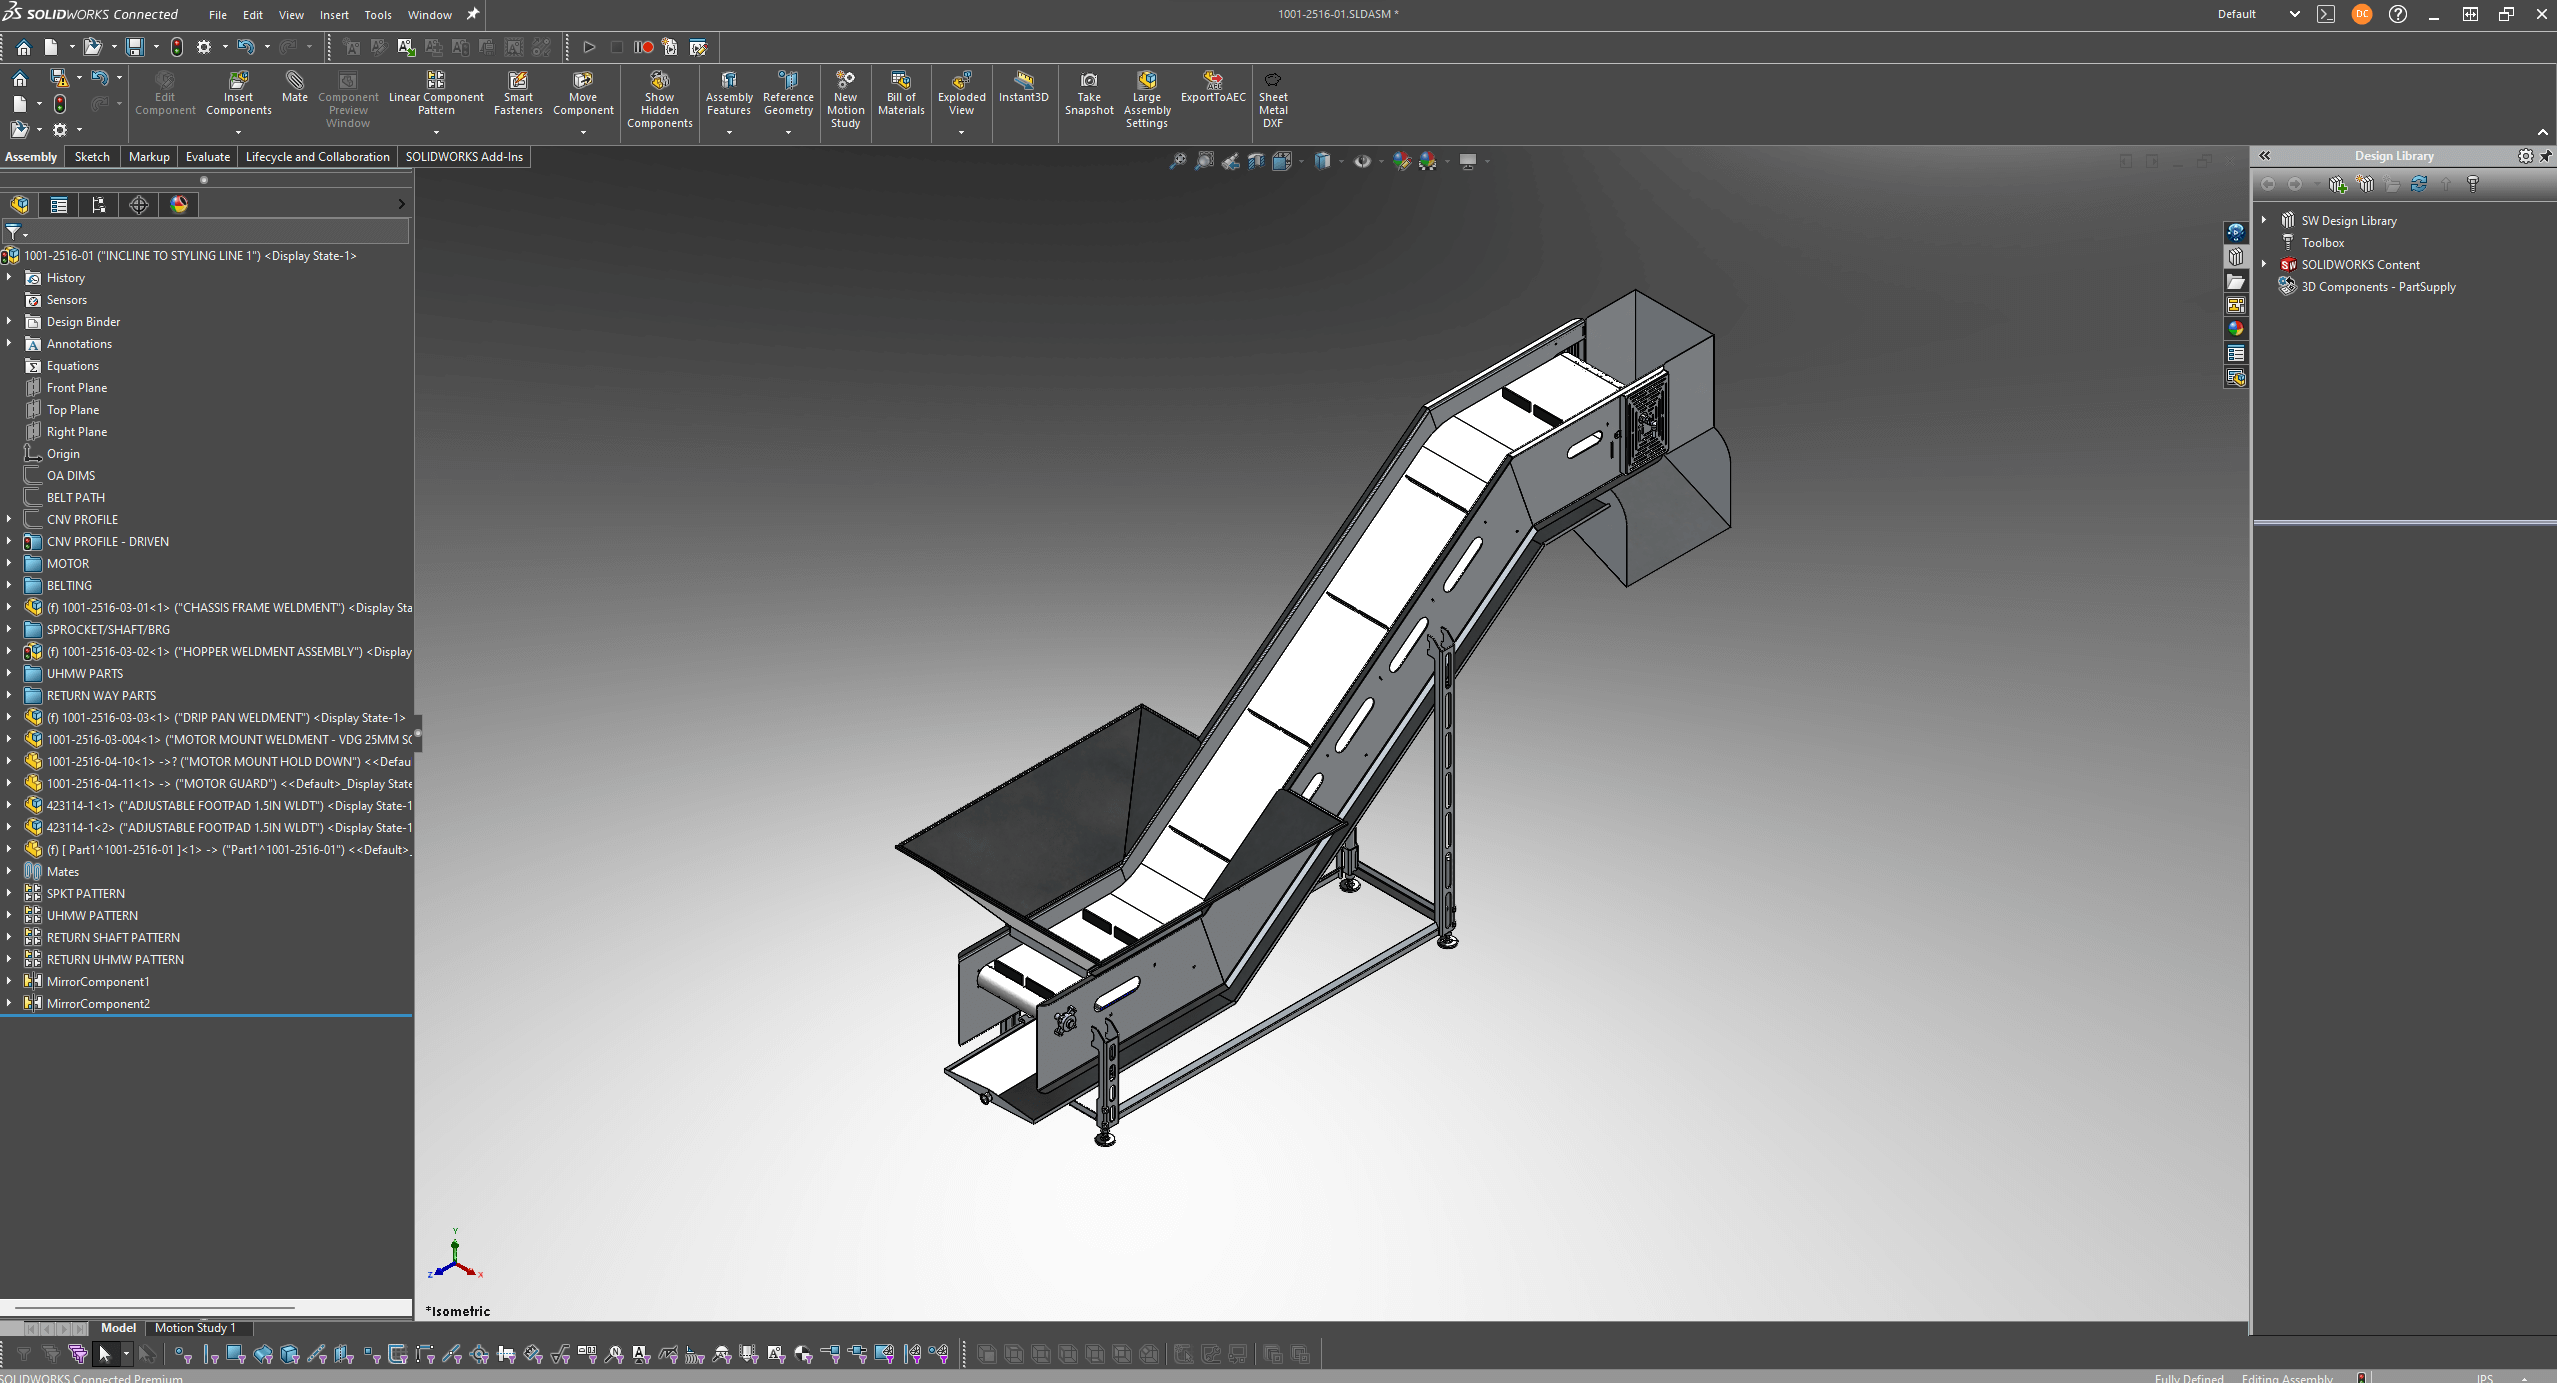2557x1383 pixels.
Task: Expand the MOTOR folder in tree
Action: point(9,563)
